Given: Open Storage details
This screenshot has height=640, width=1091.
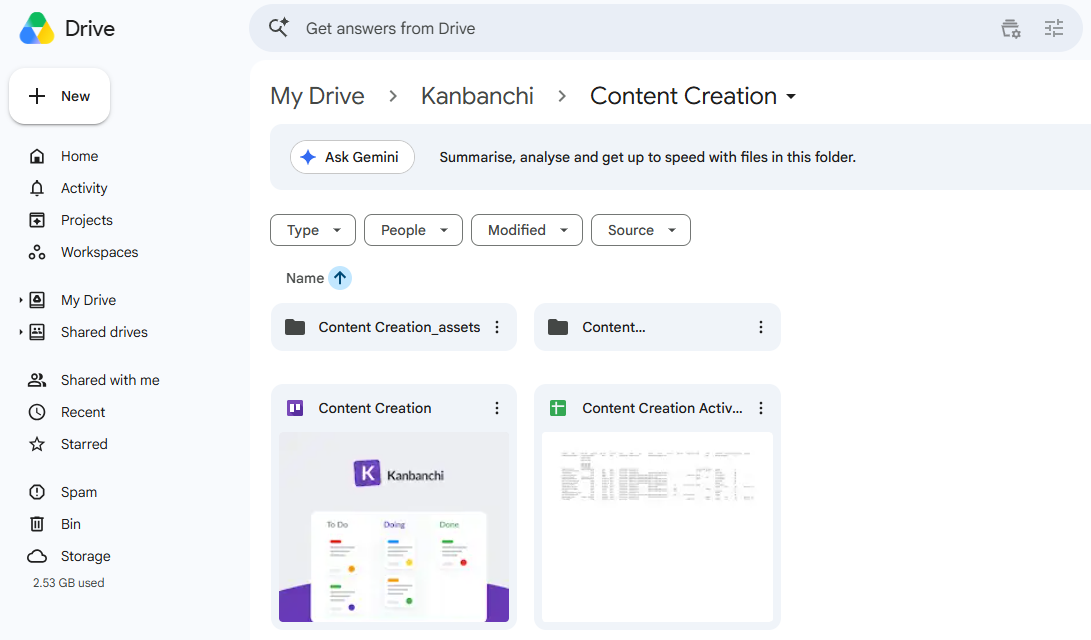Looking at the screenshot, I should (86, 556).
